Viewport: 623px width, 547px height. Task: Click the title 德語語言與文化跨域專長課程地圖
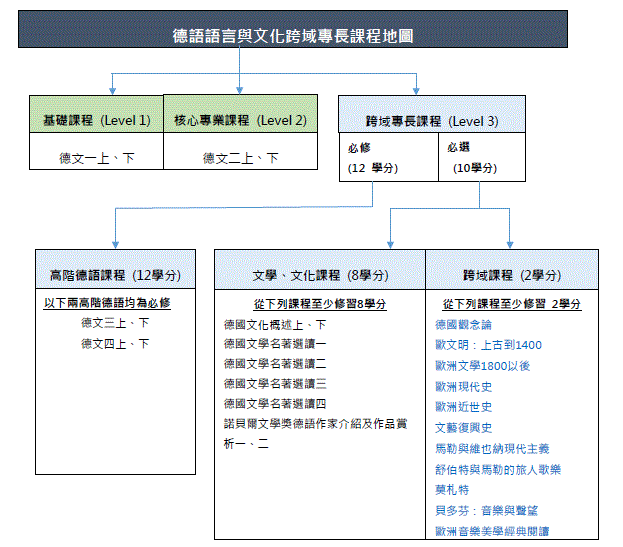293,36
